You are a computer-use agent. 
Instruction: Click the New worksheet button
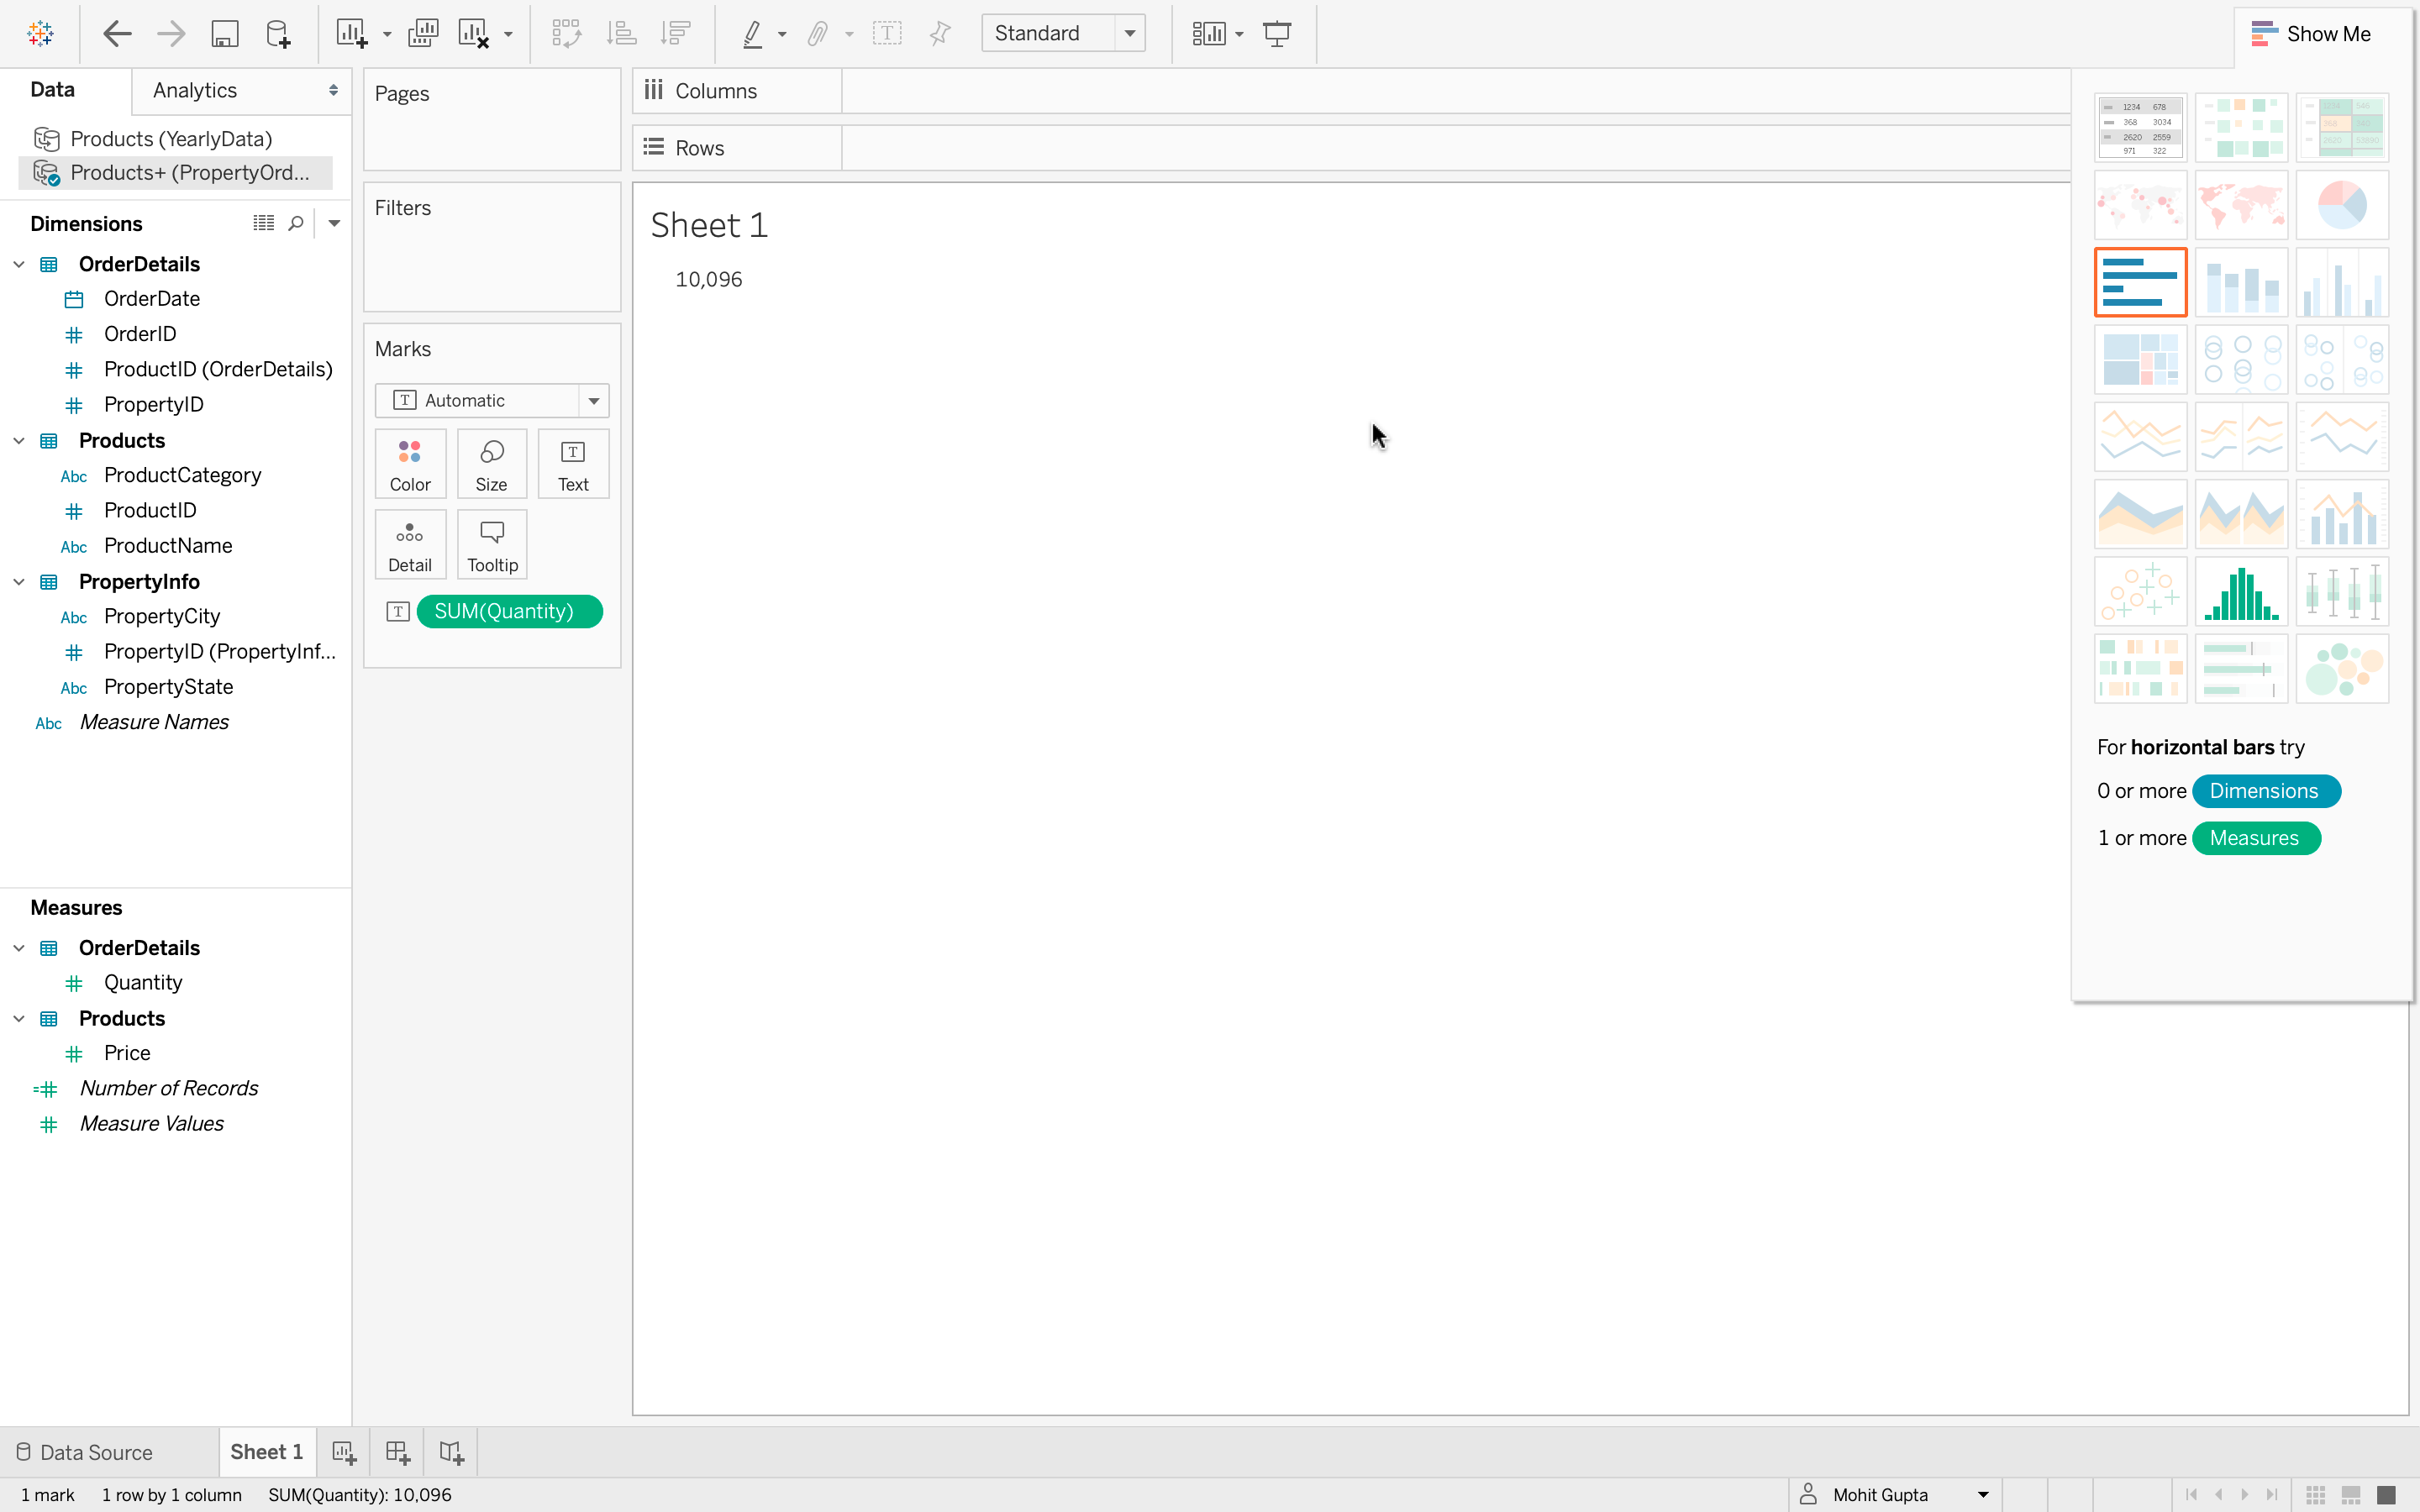[344, 1452]
